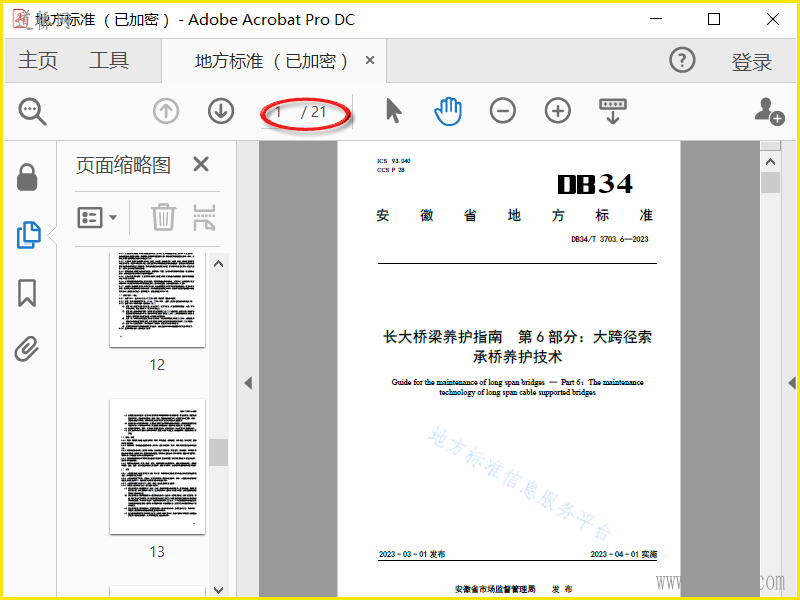This screenshot has width=800, height=600.
Task: Click the document vertical scrollbar thumb
Action: tap(770, 183)
